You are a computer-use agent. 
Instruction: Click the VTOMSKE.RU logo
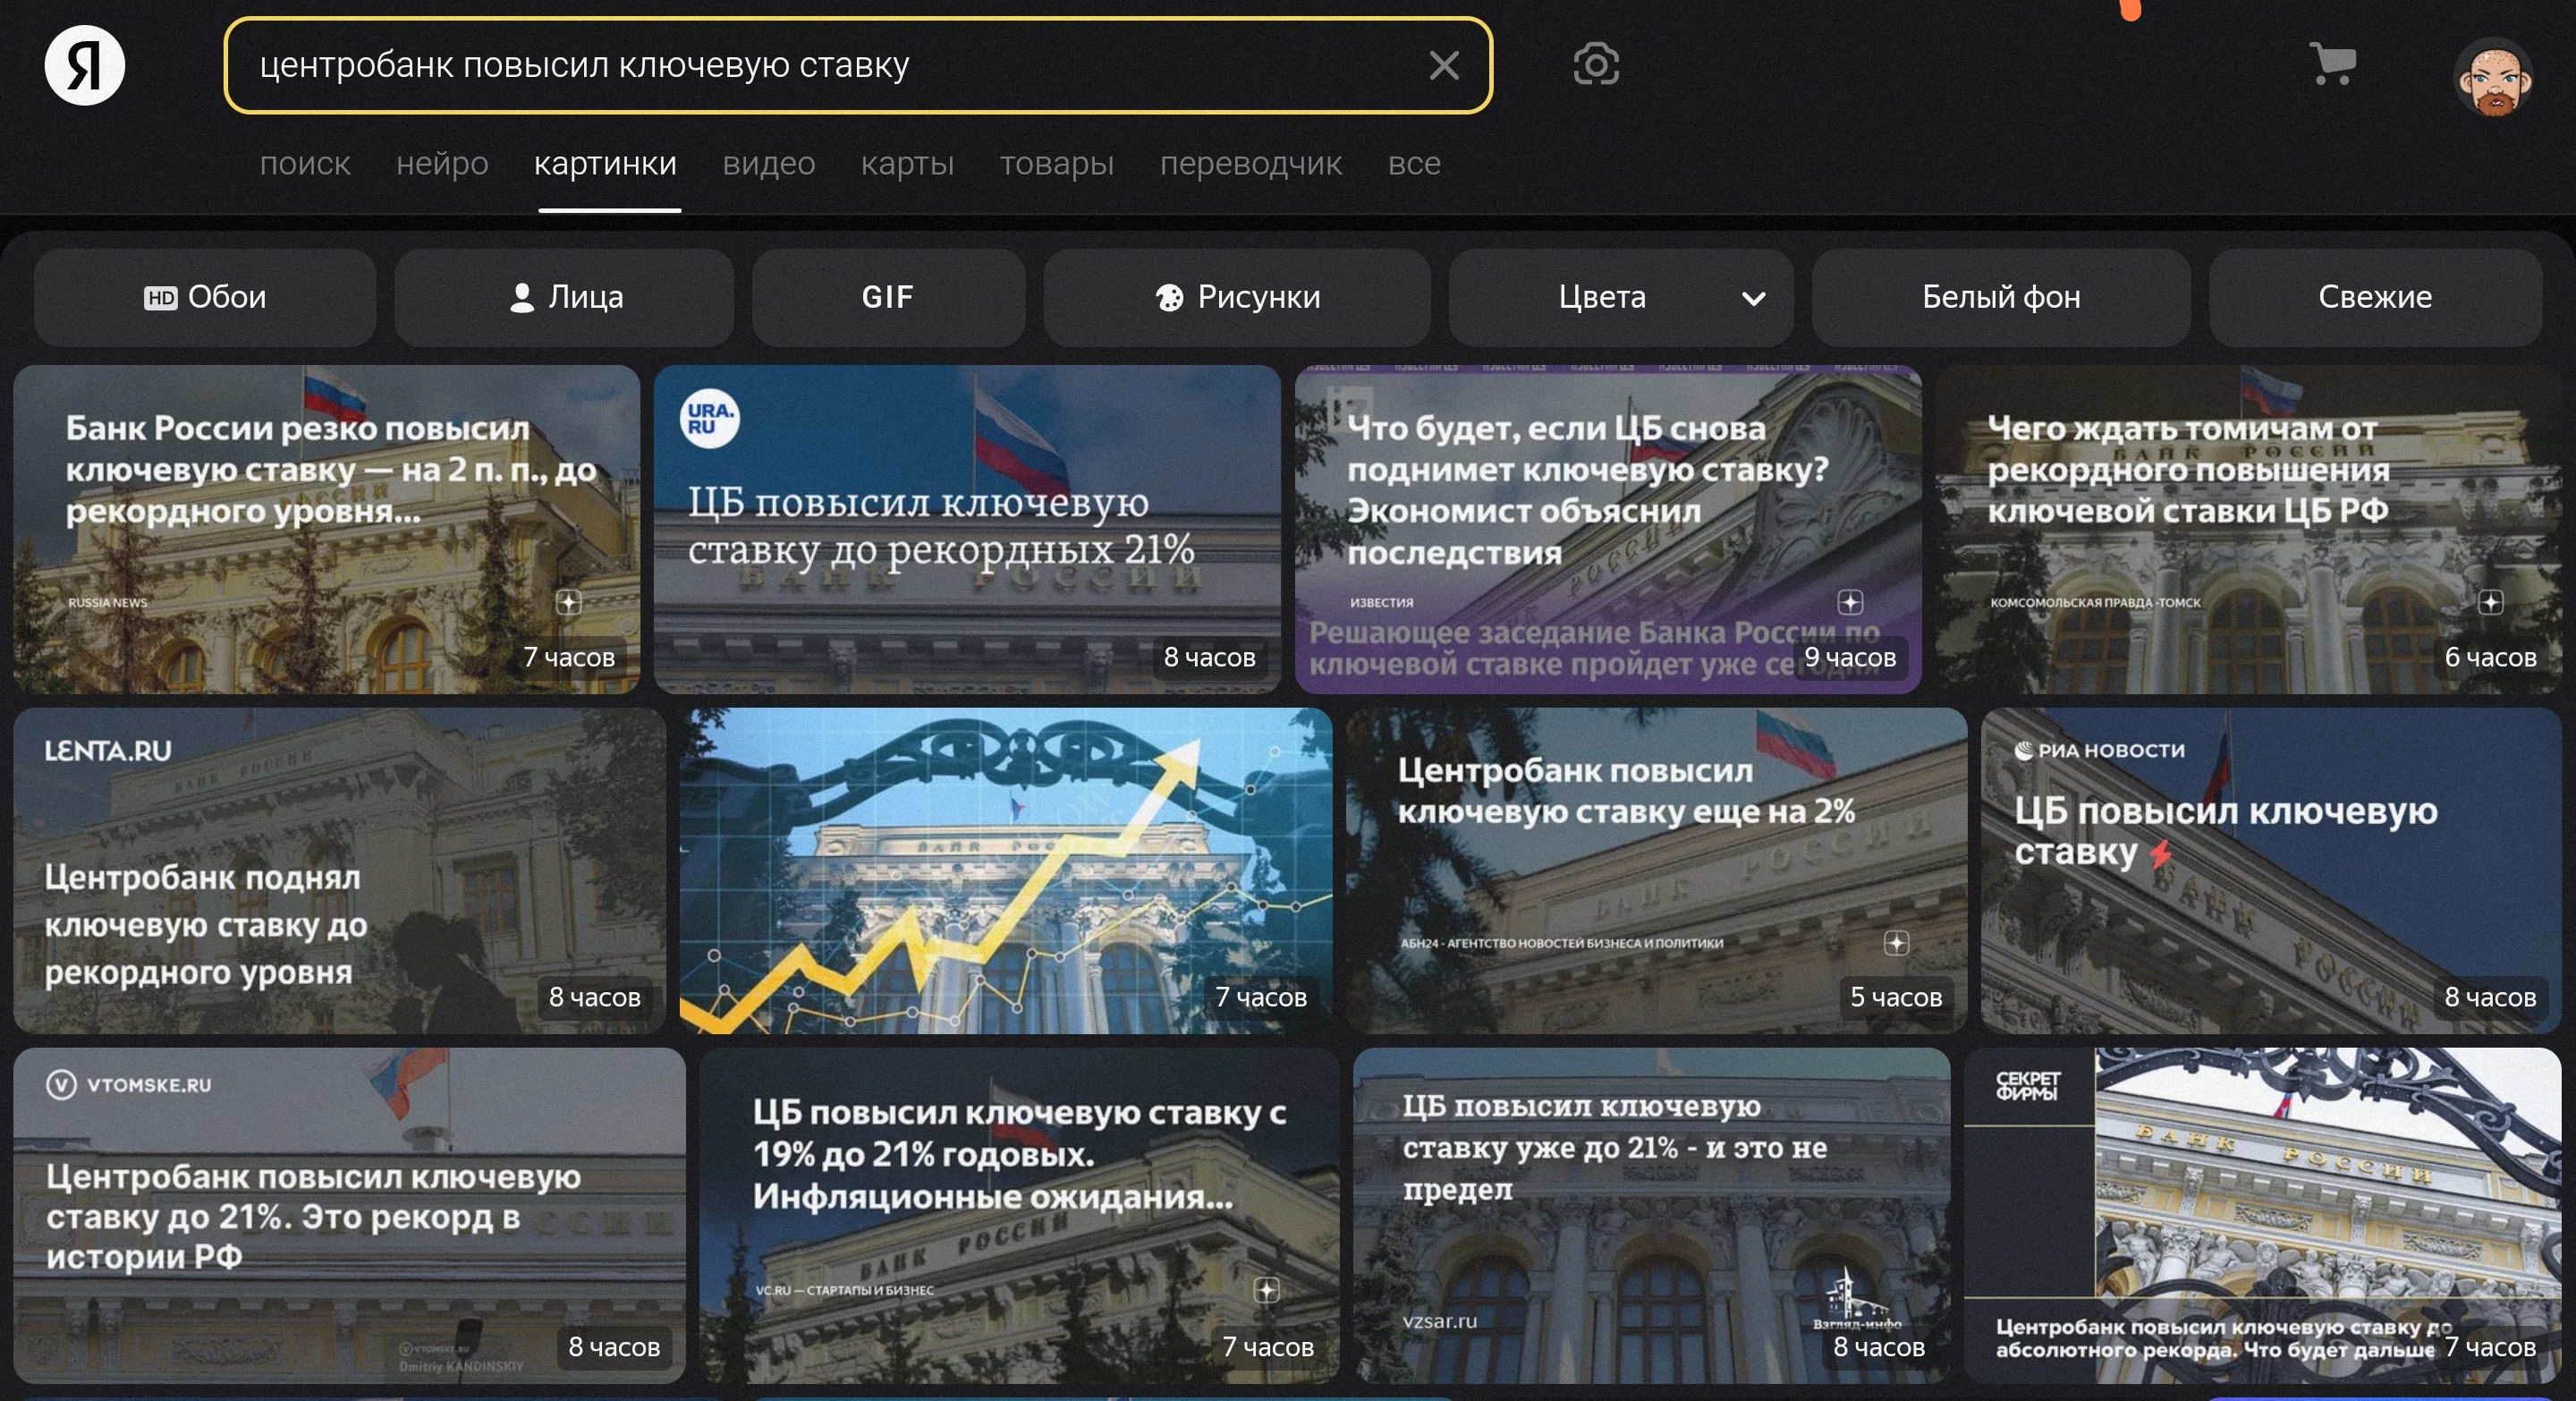pos(129,1085)
